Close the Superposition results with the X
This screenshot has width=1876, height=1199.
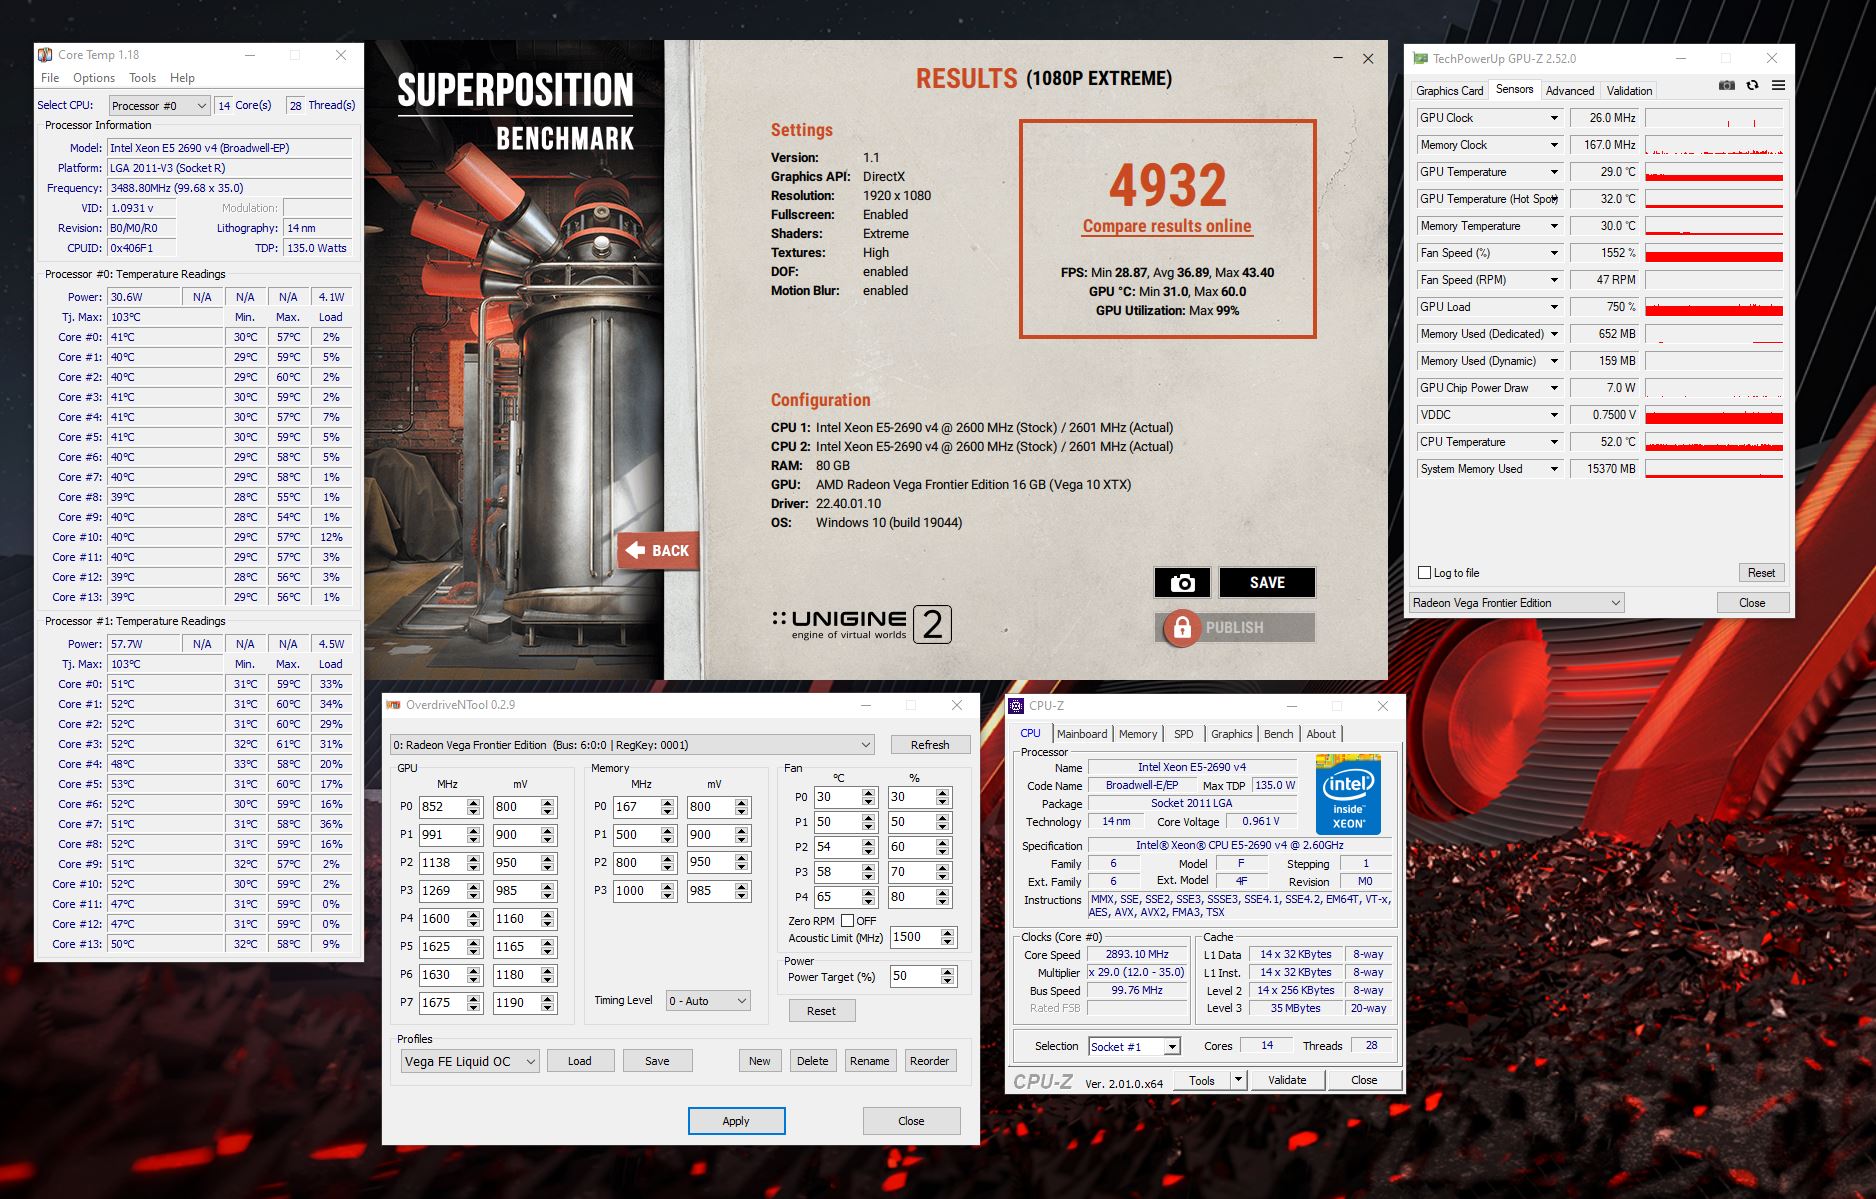(1368, 59)
